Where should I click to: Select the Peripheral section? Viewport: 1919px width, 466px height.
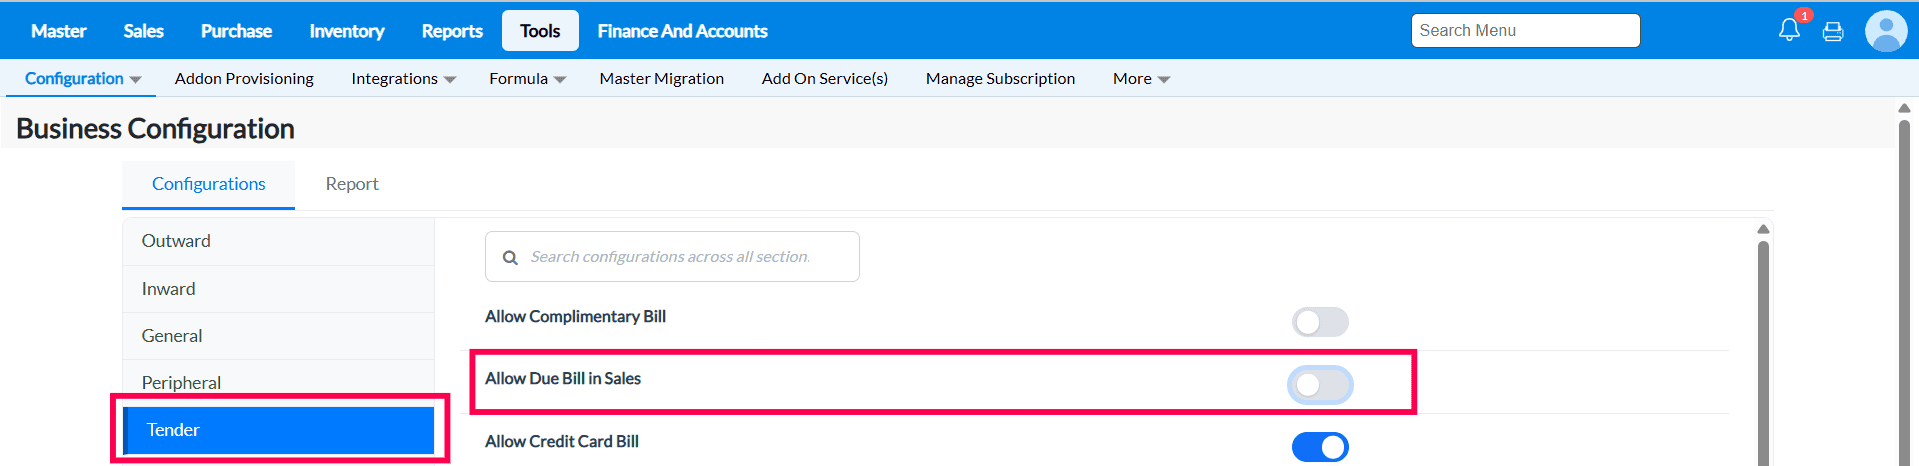(x=181, y=383)
